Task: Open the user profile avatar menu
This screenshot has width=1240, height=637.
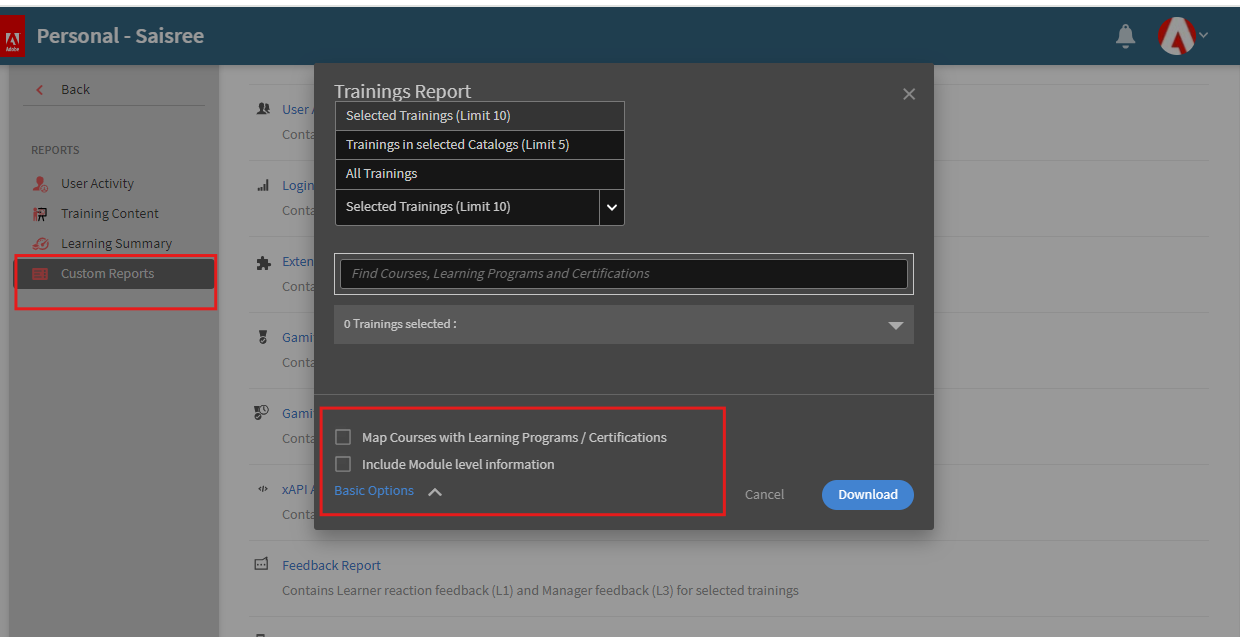Action: (1177, 36)
